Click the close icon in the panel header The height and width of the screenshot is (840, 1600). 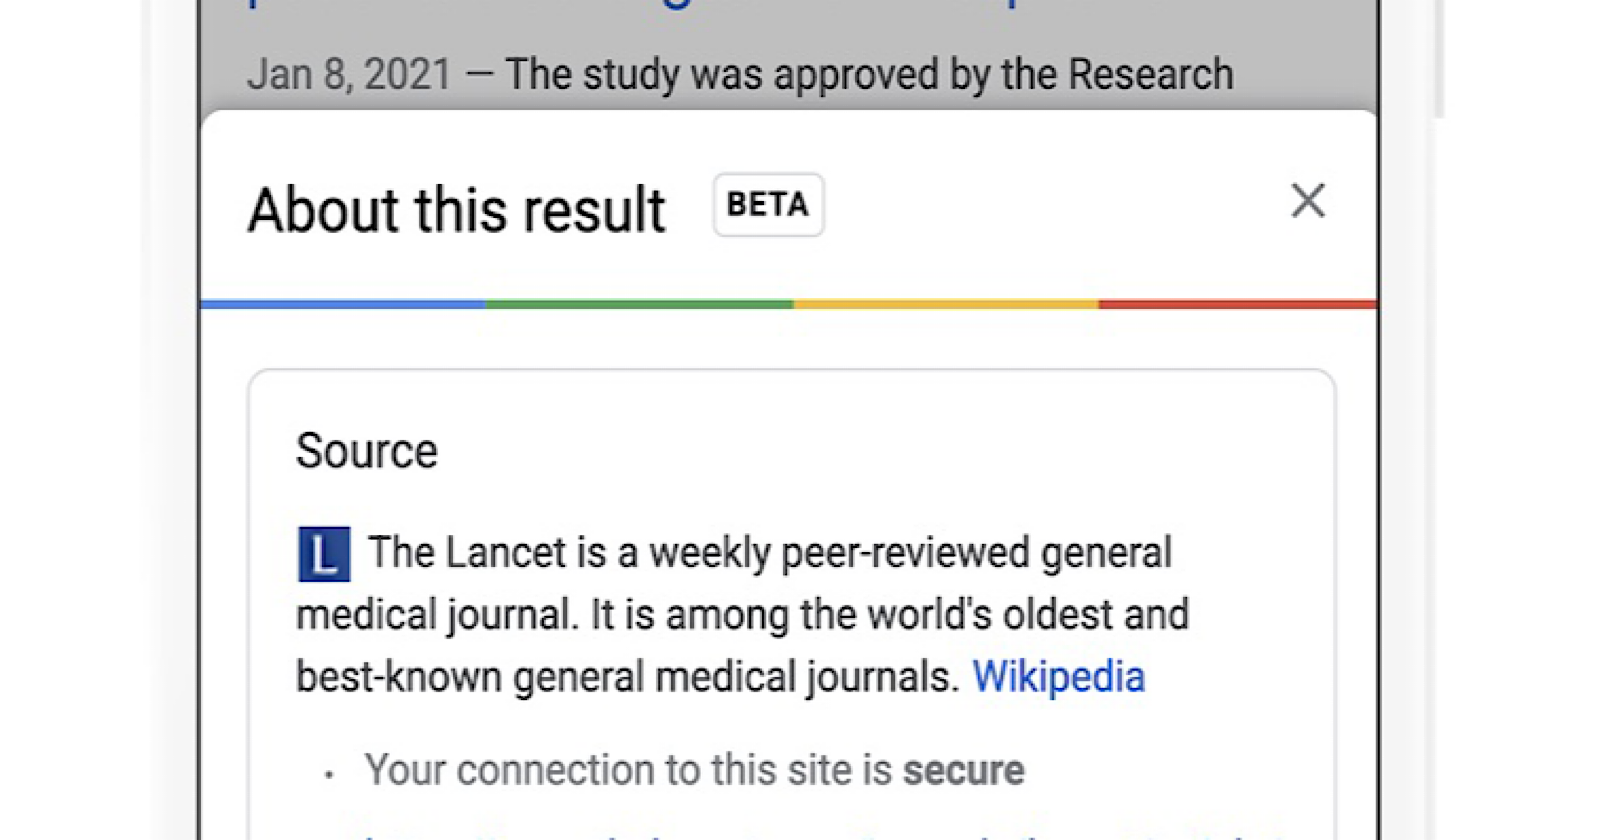coord(1308,201)
